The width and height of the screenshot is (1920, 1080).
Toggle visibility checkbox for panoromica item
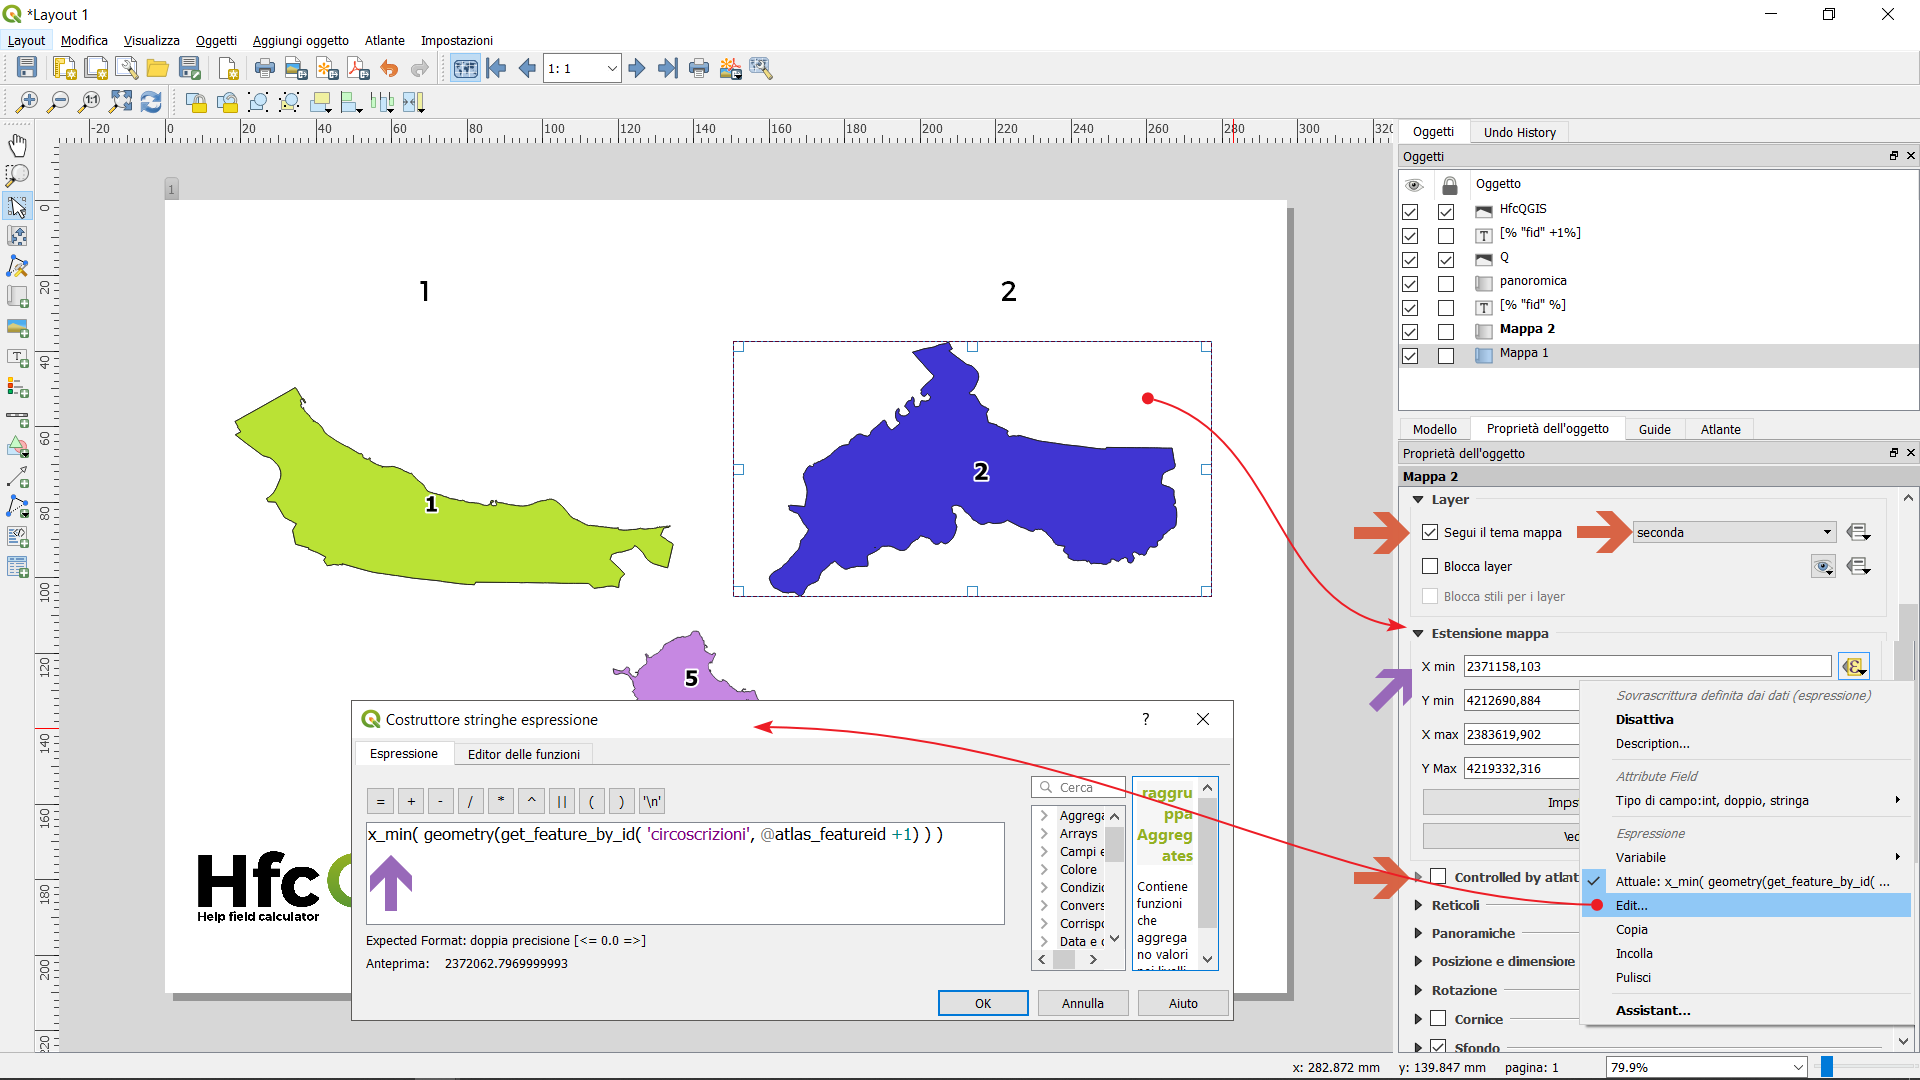[1410, 284]
